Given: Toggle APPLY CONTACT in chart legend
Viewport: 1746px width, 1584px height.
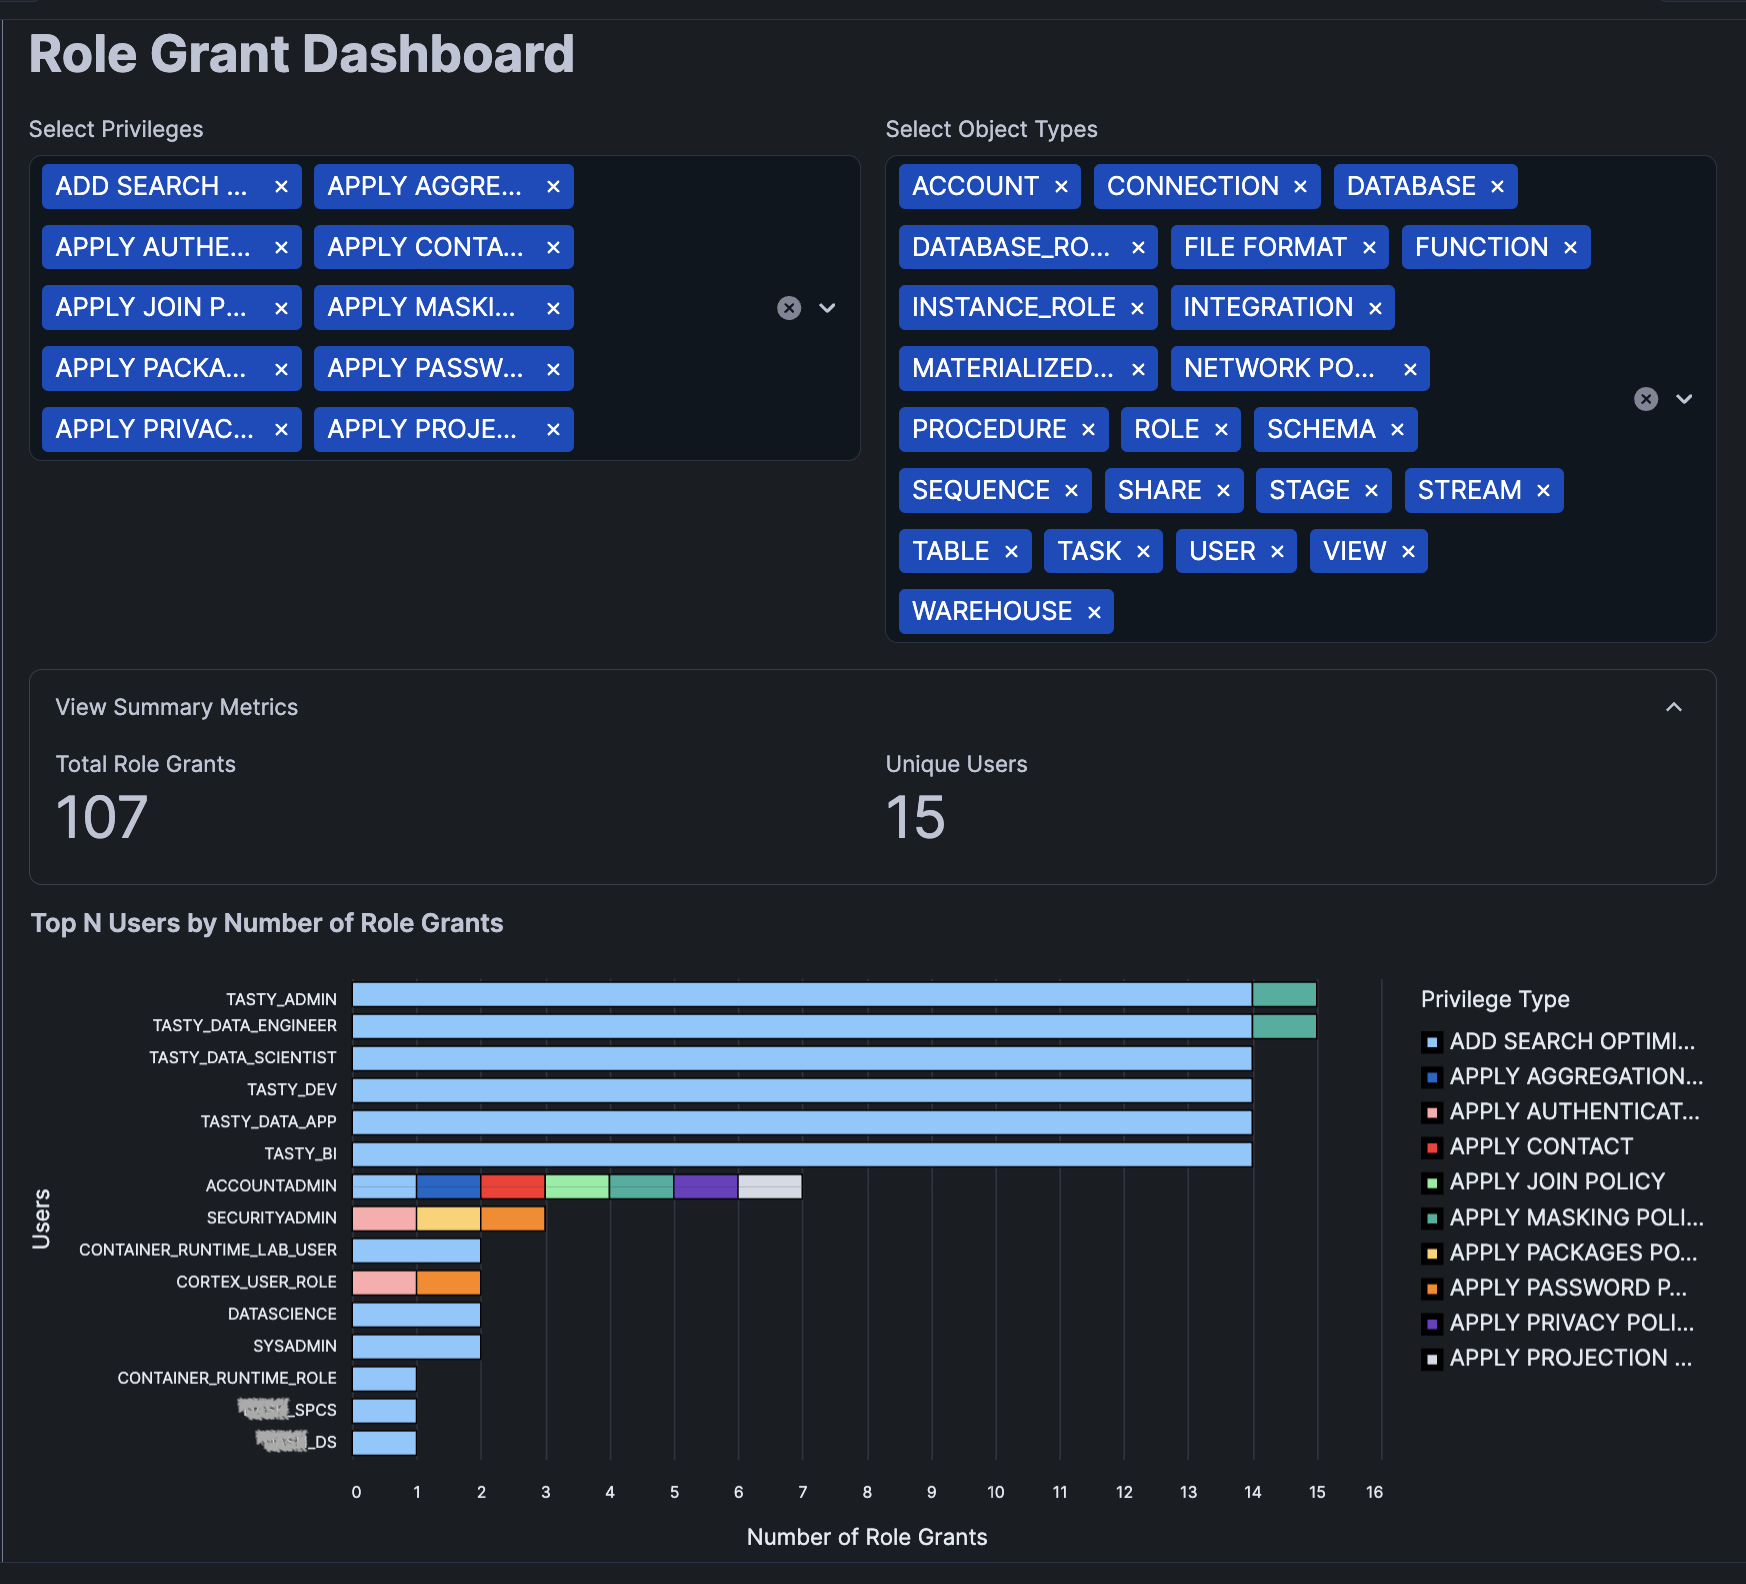Looking at the screenshot, I should pos(1541,1147).
